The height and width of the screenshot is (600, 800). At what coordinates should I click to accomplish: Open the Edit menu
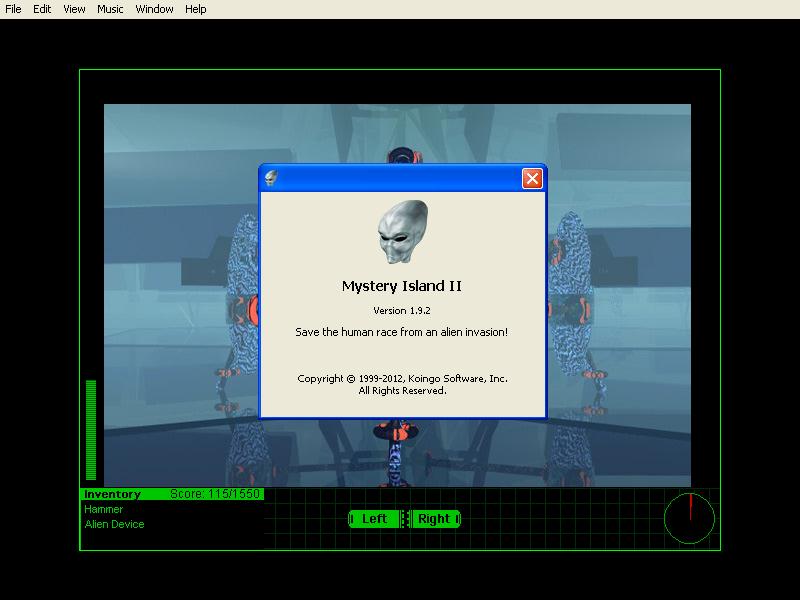point(41,9)
